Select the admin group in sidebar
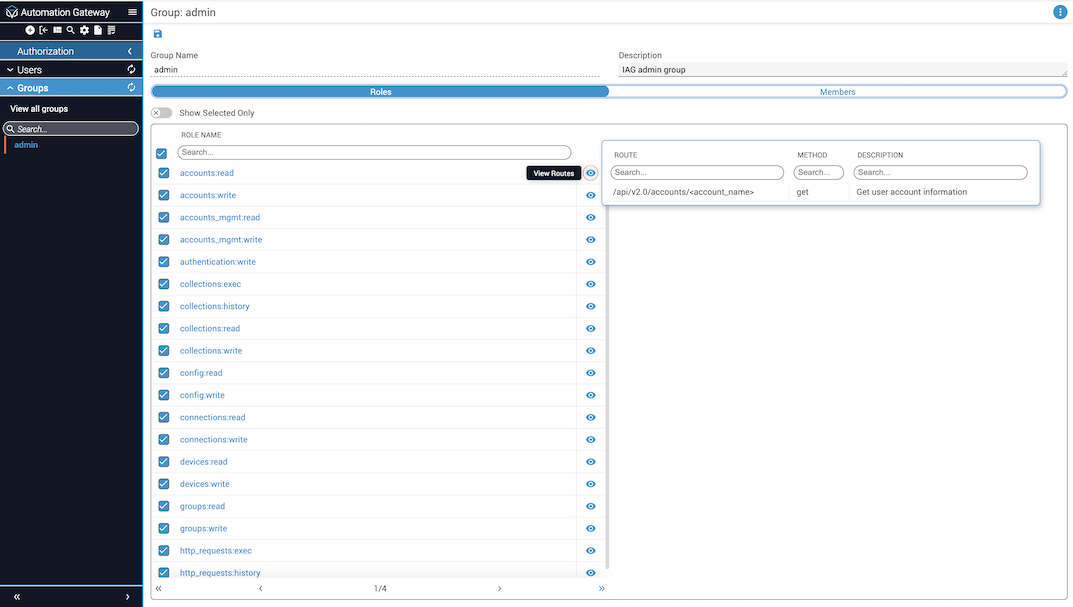The image size is (1073, 607). click(26, 145)
